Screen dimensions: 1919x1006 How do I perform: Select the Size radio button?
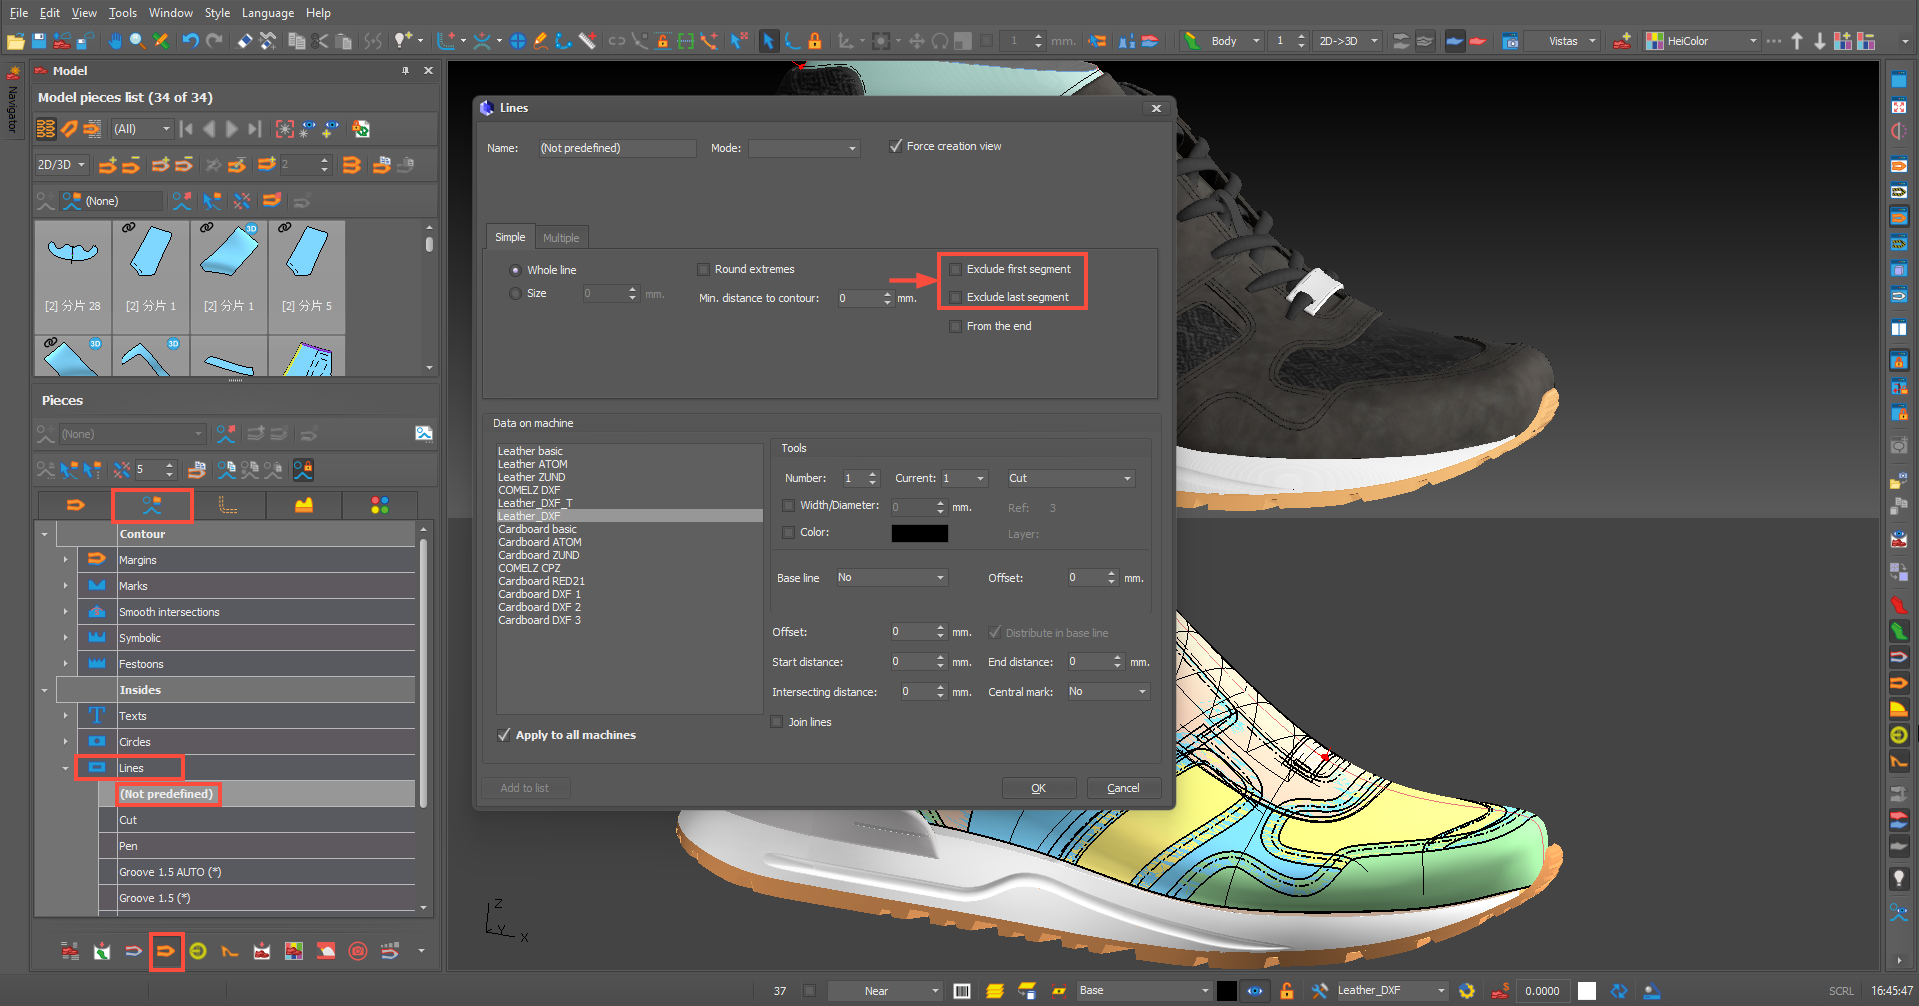tap(516, 294)
